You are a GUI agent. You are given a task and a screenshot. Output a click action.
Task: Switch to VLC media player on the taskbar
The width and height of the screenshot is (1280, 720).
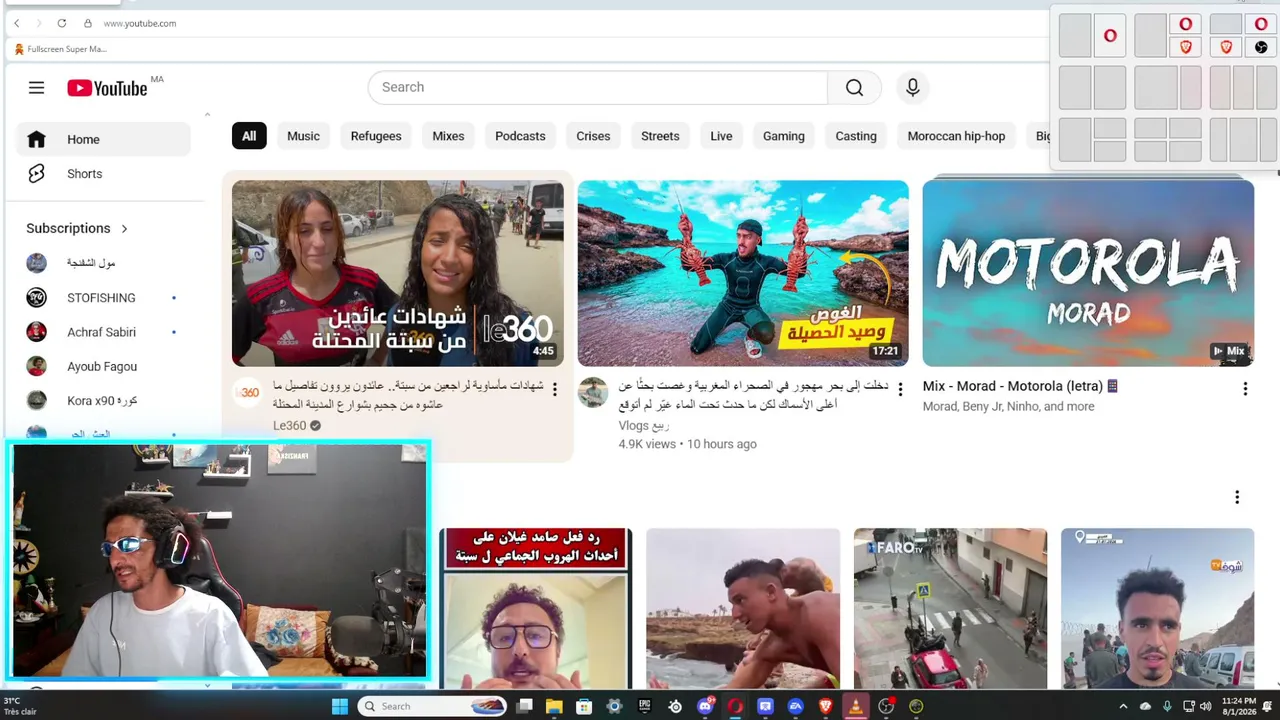tap(856, 706)
